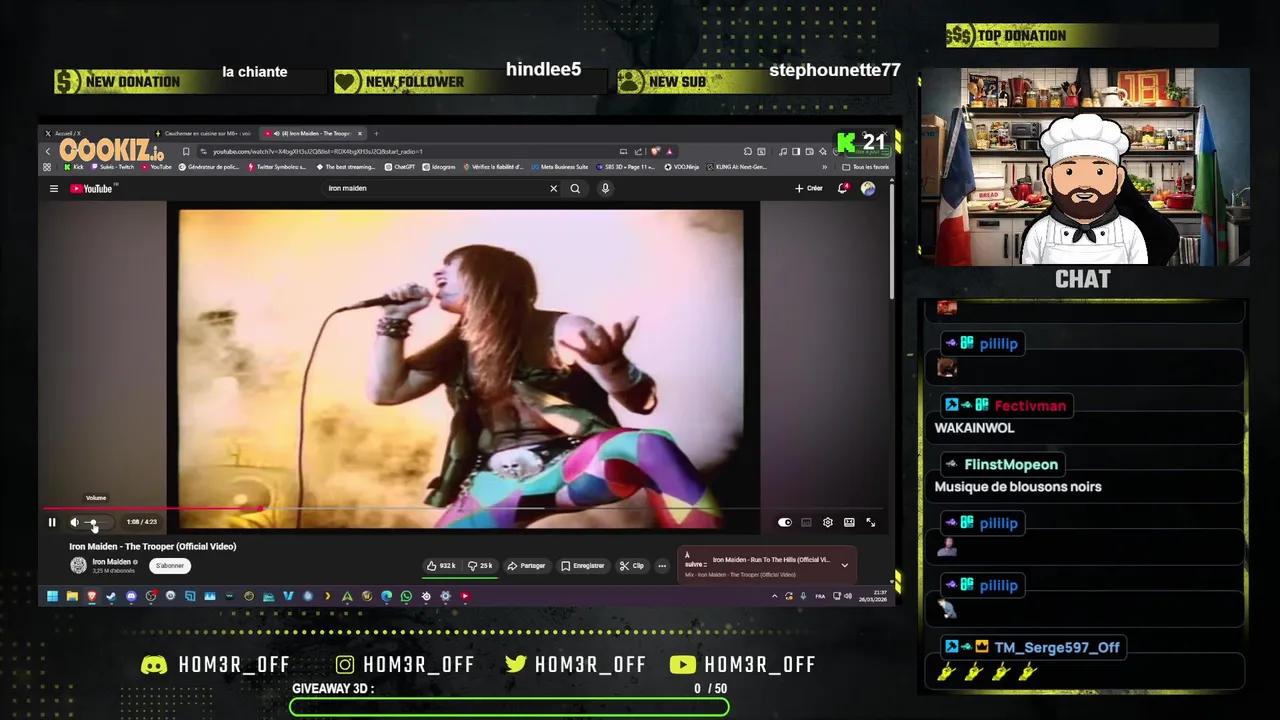This screenshot has height=720, width=1280.
Task: Show hidden system tray icons
Action: pyautogui.click(x=775, y=596)
